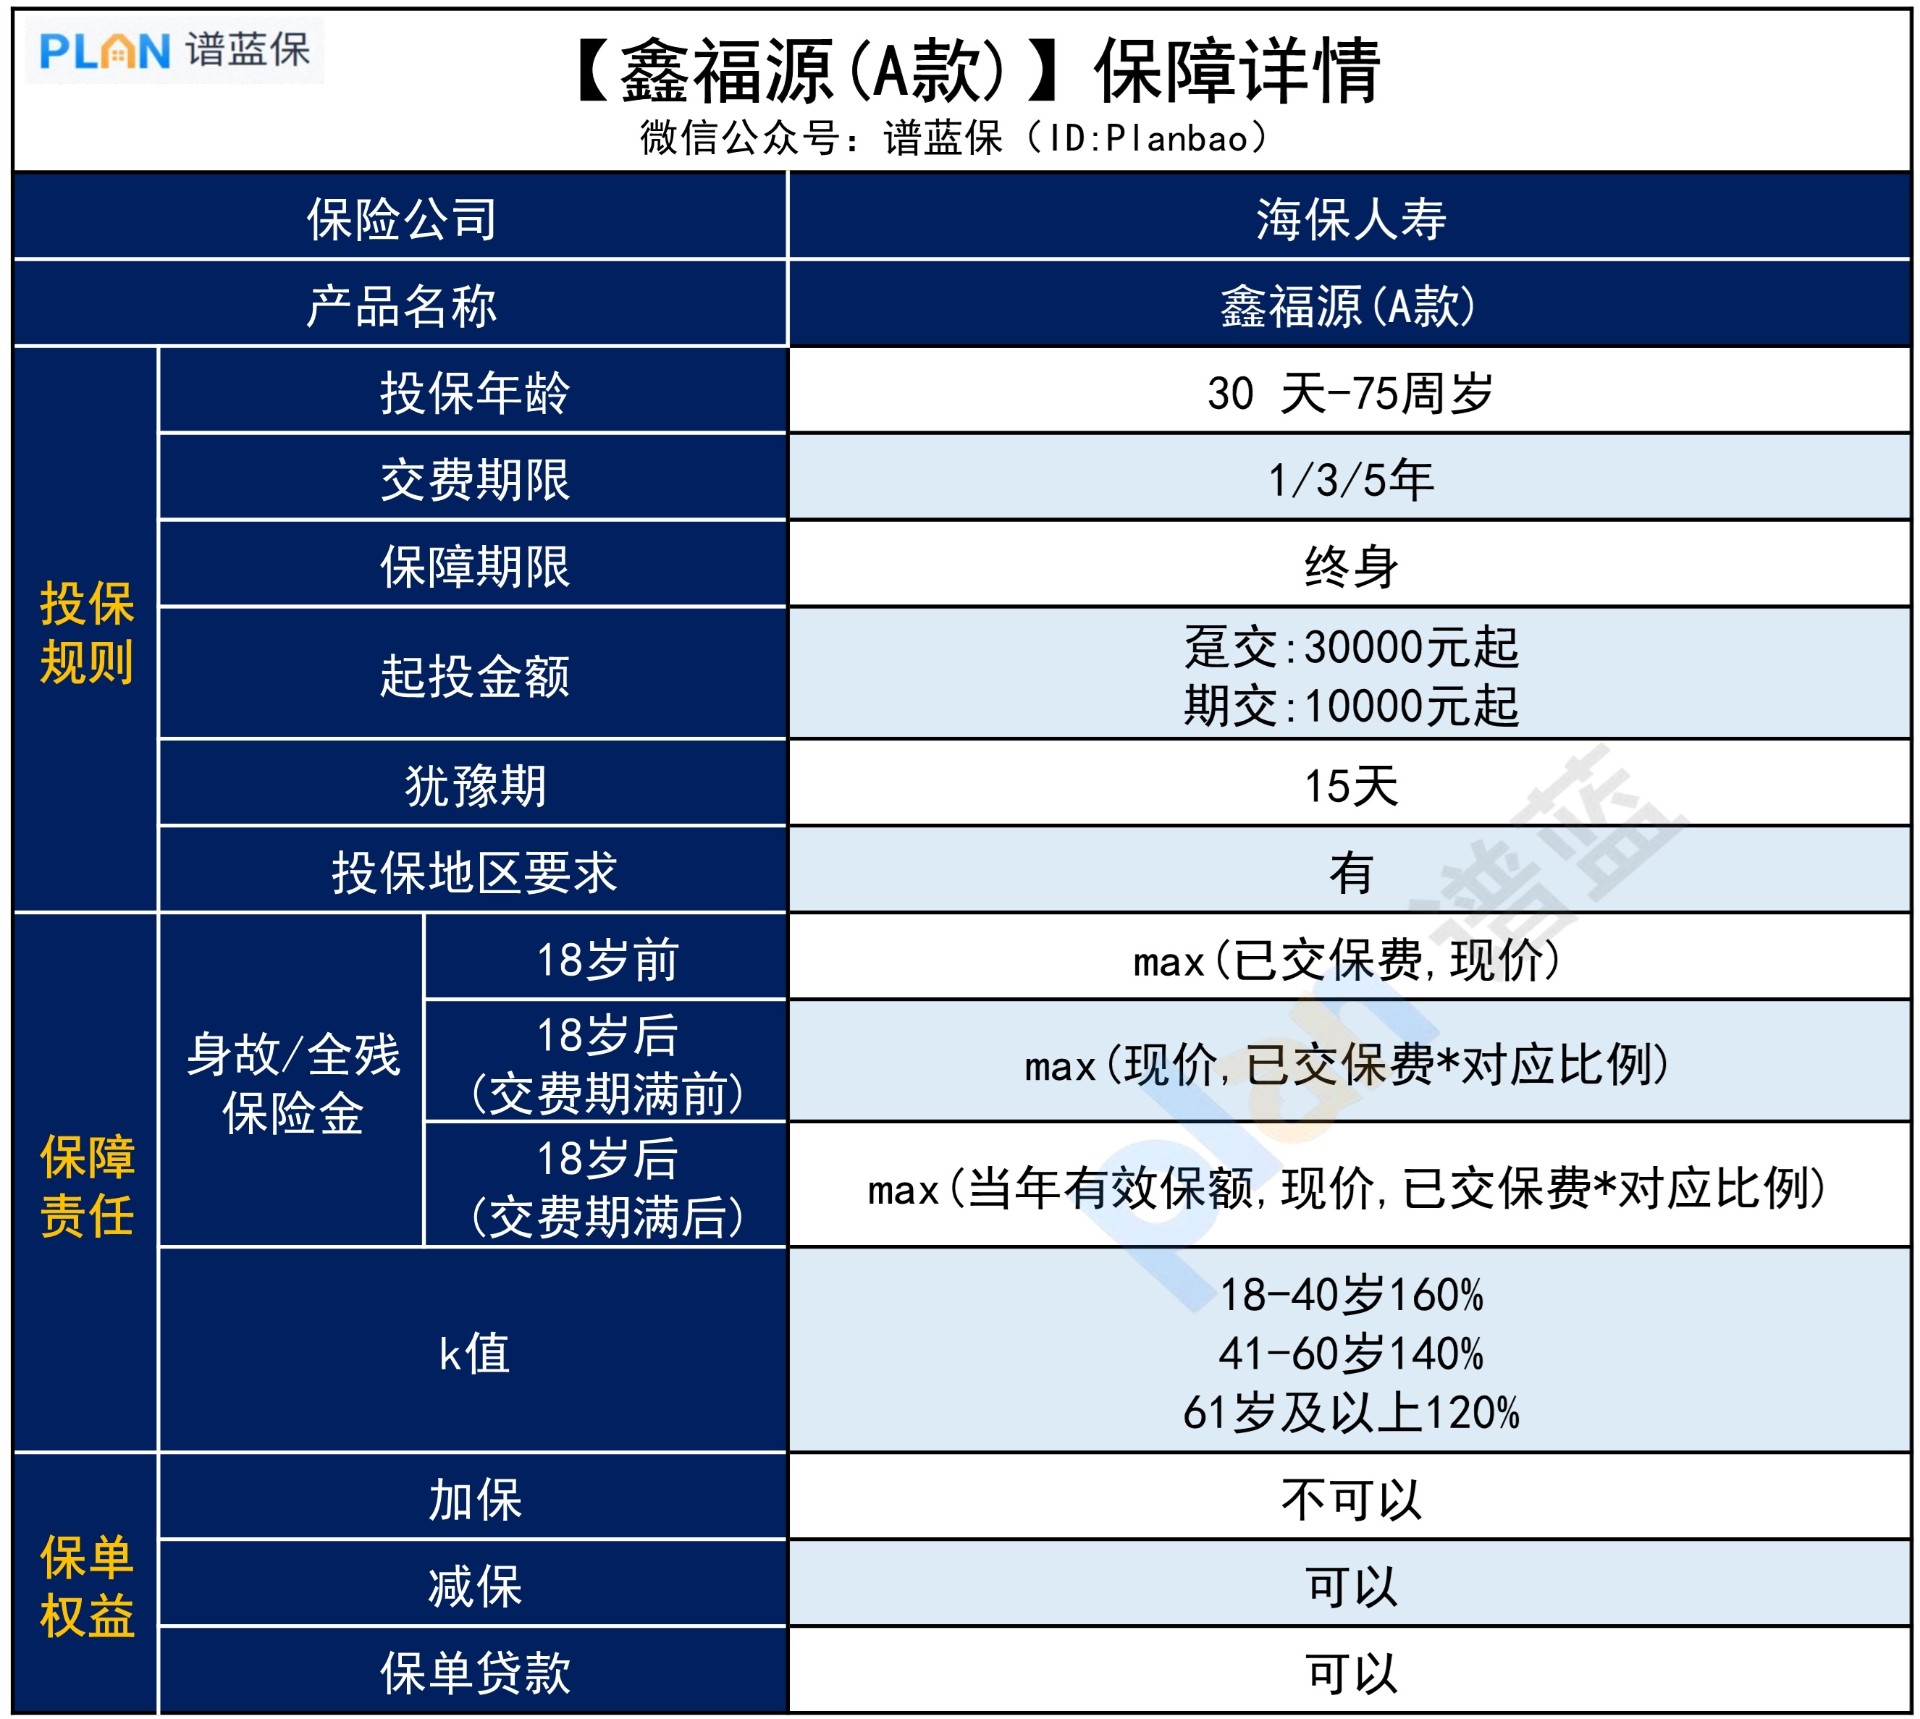Select the 保险公司 header cell
Screen dimensions: 1920x1719
click(x=401, y=218)
